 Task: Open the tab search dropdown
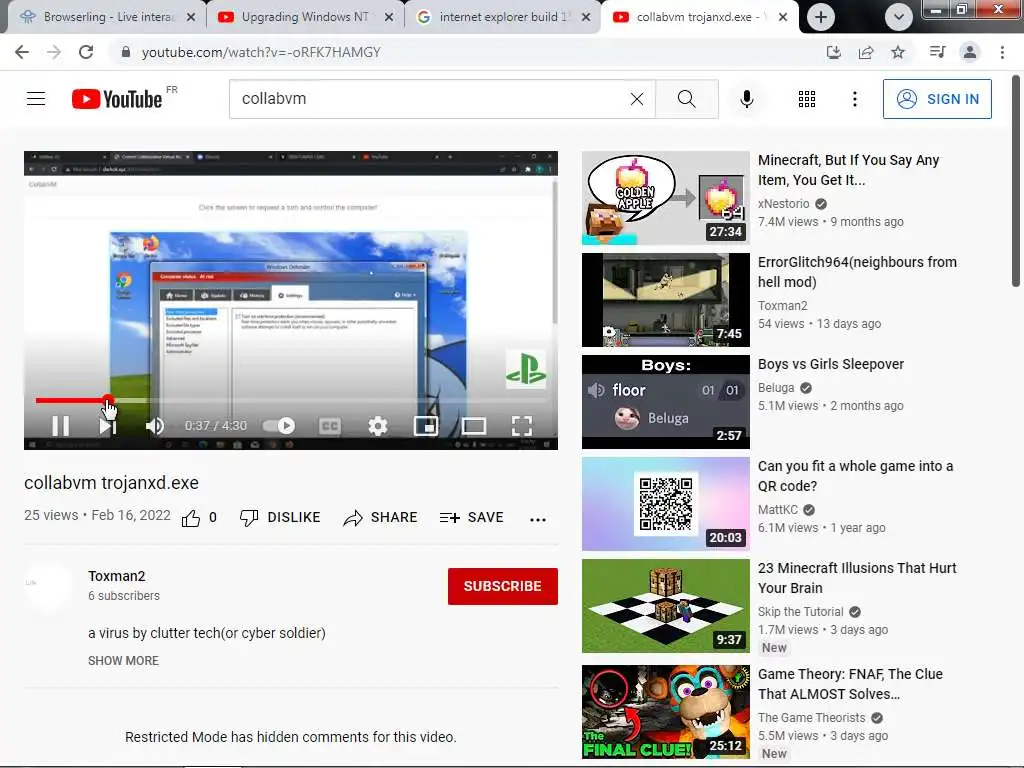[x=899, y=17]
